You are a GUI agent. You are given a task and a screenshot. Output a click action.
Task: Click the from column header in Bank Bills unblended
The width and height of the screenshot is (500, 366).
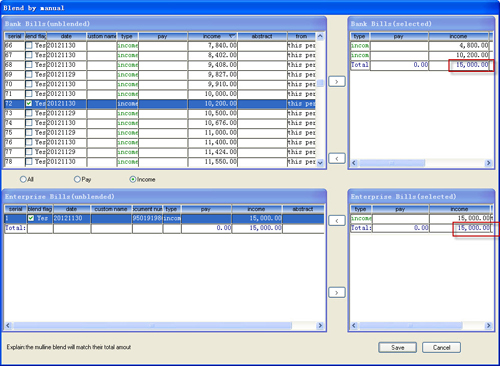tap(301, 36)
